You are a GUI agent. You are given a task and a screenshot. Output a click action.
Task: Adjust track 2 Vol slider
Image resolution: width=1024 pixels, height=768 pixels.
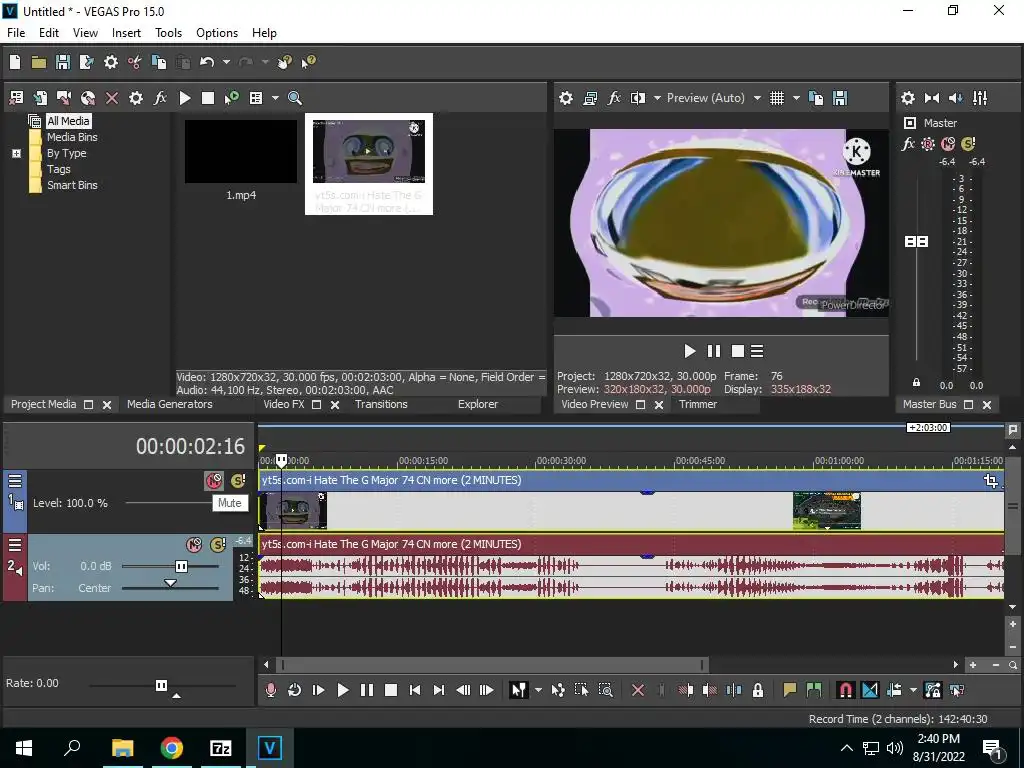[182, 566]
